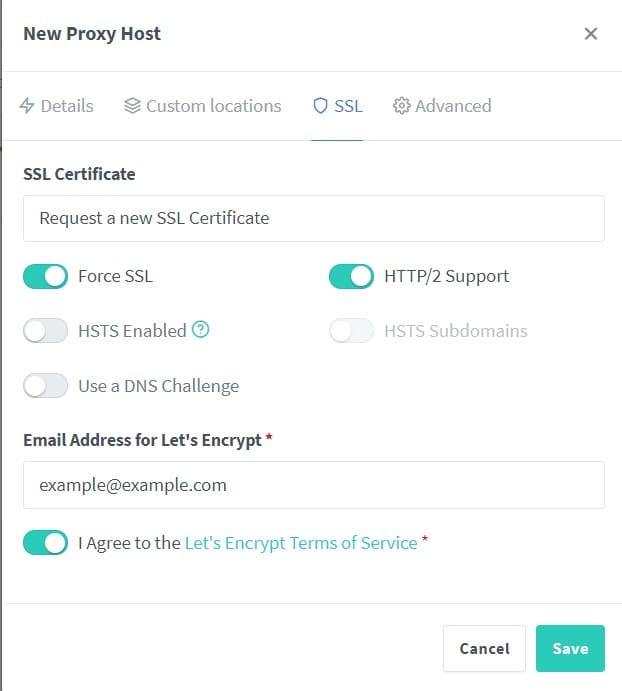Click the Cancel button
The height and width of the screenshot is (691, 622).
[x=484, y=648]
